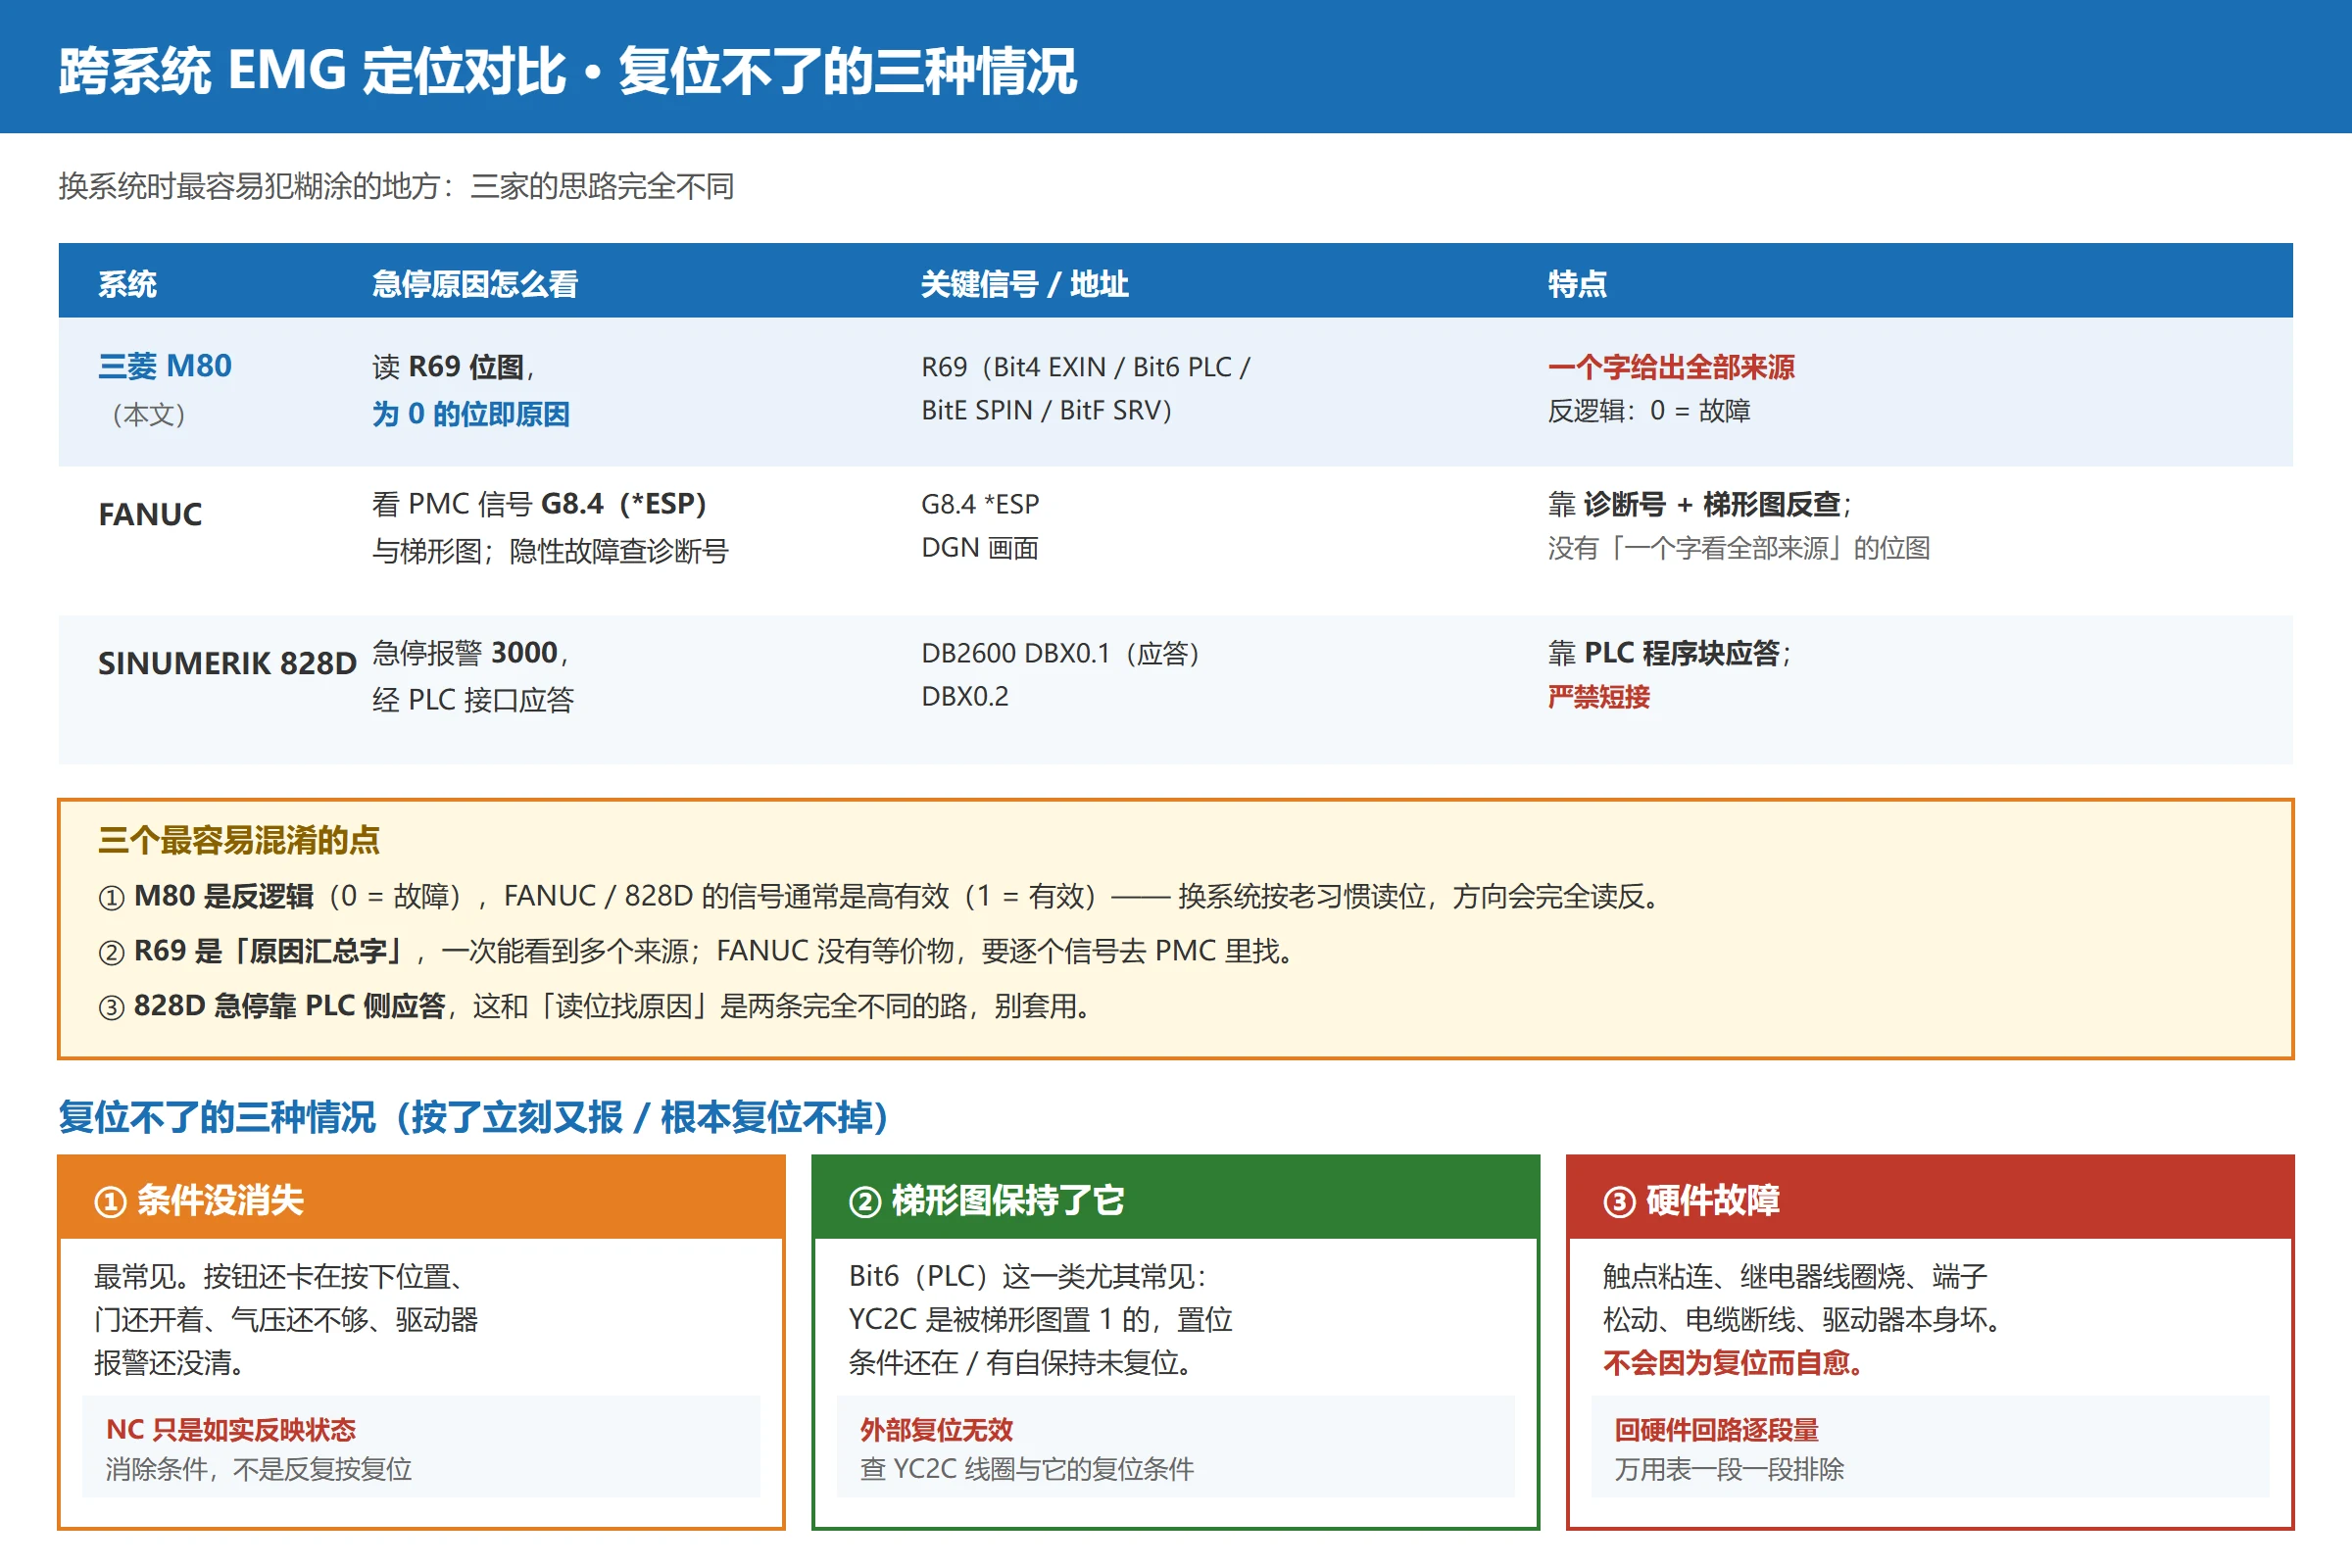Viewport: 2352px width, 1568px height.
Task: Click the DGN 画面 text
Action: tap(980, 548)
